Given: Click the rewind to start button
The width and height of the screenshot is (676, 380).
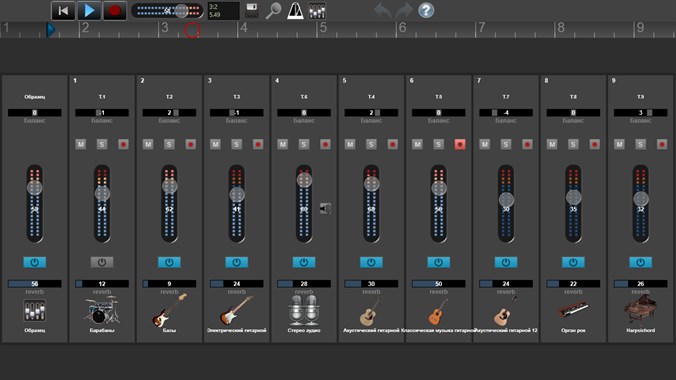Looking at the screenshot, I should click(63, 11).
